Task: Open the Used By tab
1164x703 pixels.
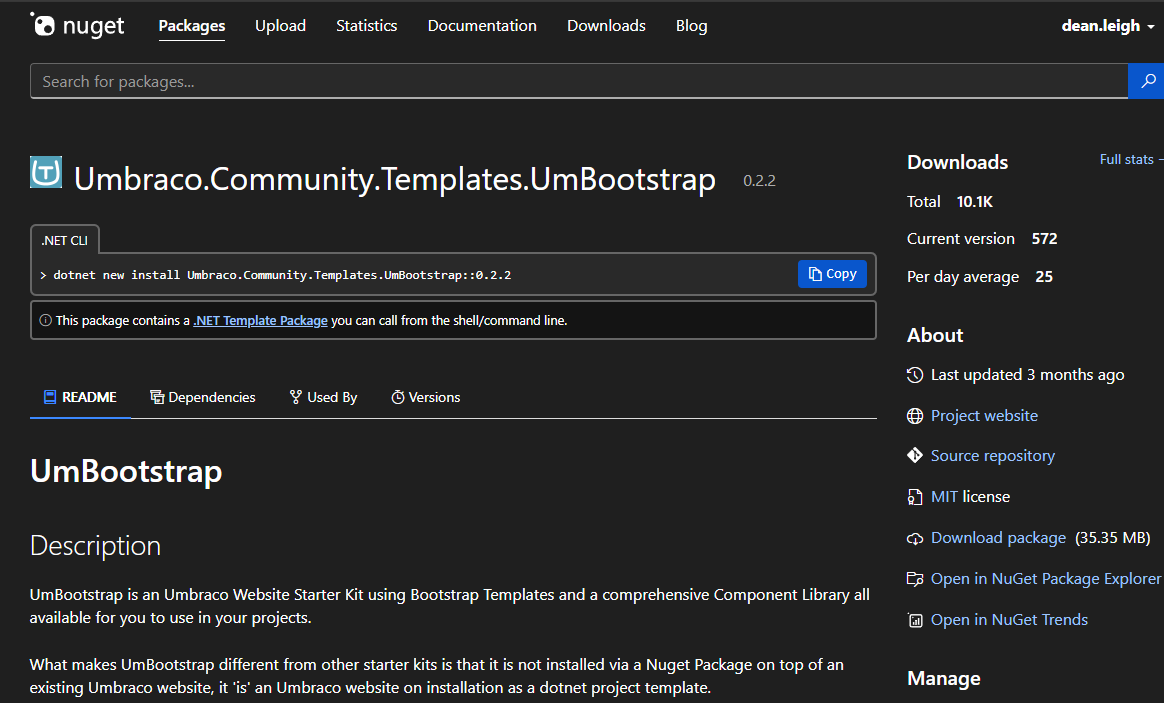Action: tap(323, 397)
